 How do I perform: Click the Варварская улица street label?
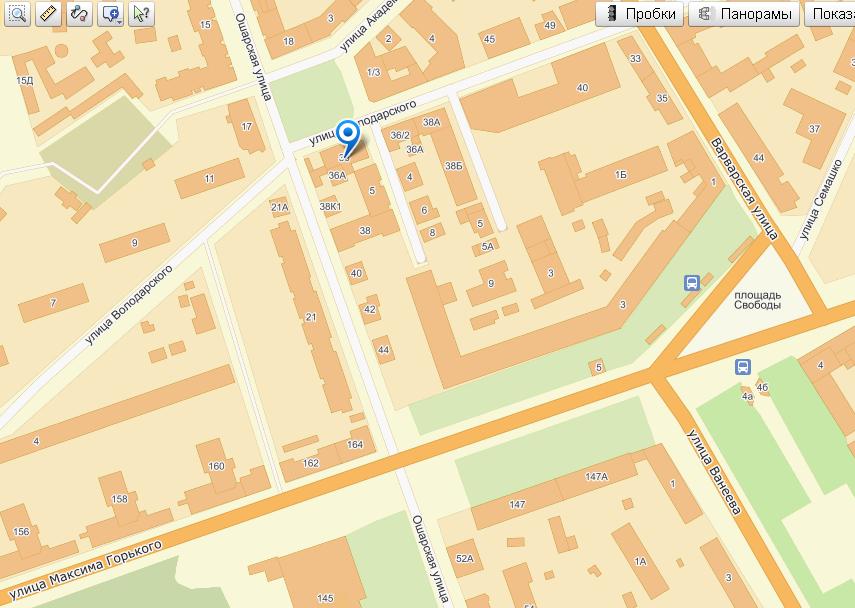tap(744, 189)
